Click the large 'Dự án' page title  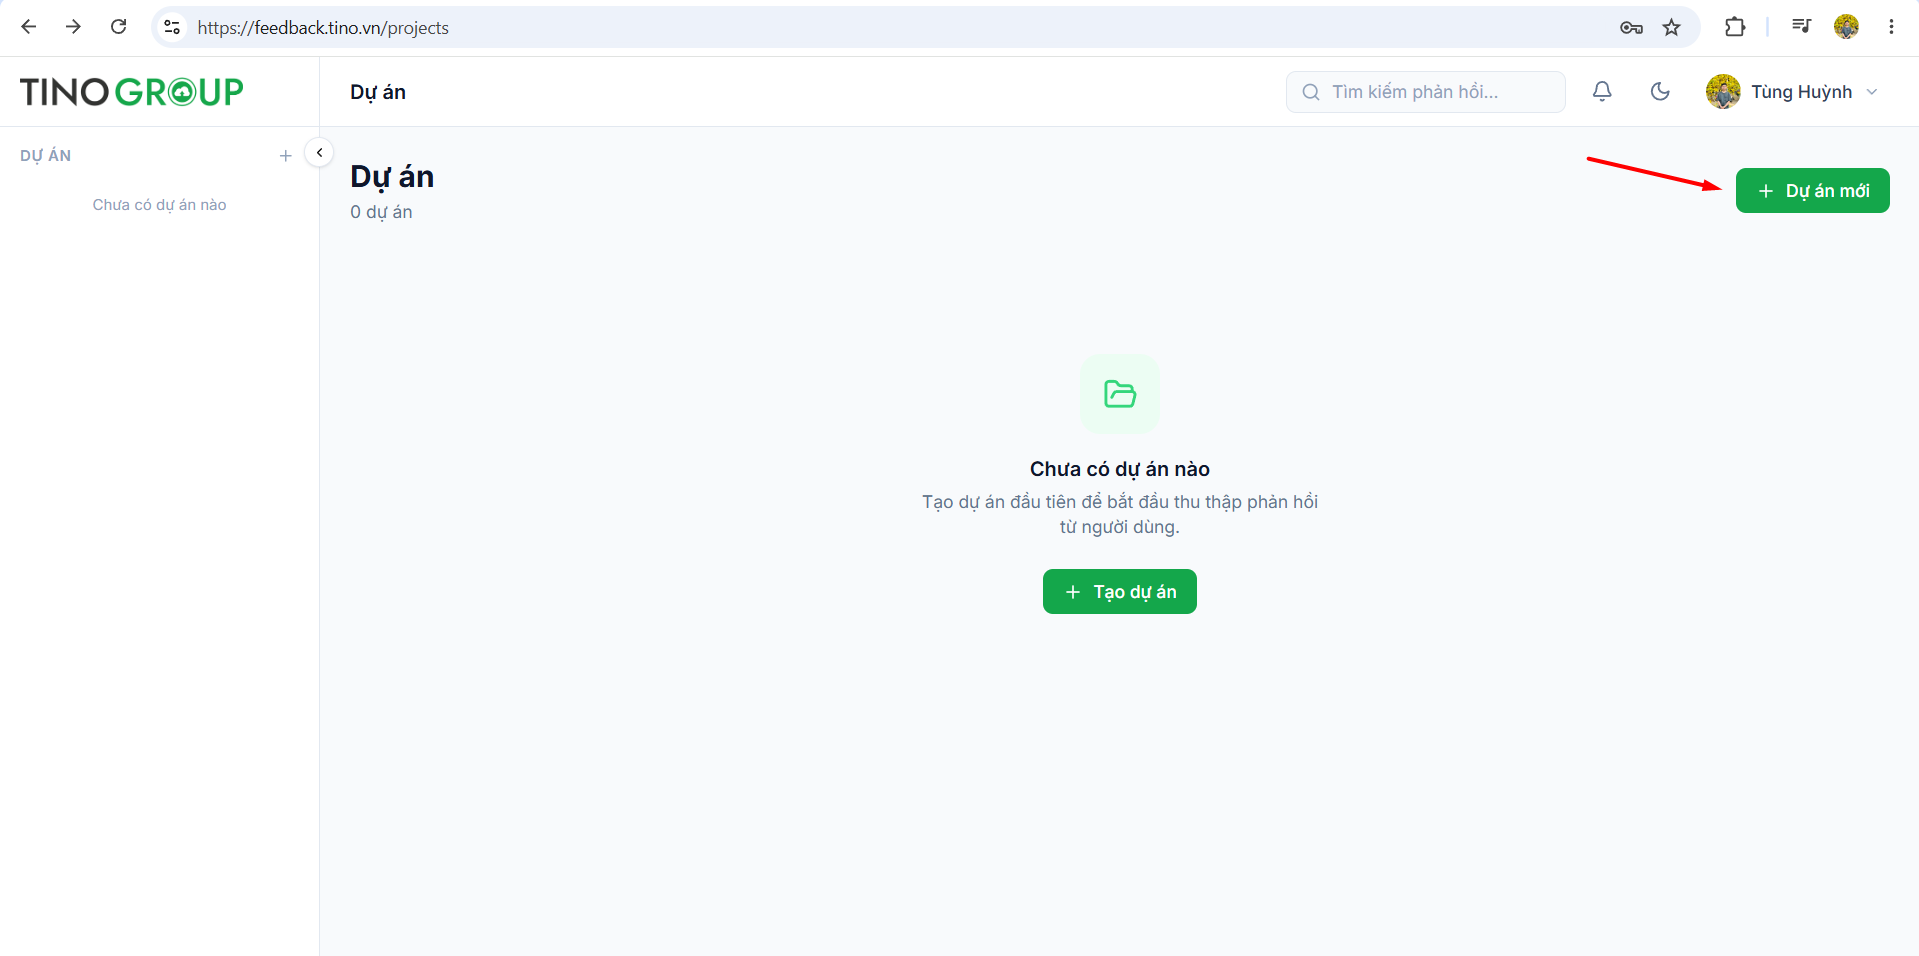[392, 177]
